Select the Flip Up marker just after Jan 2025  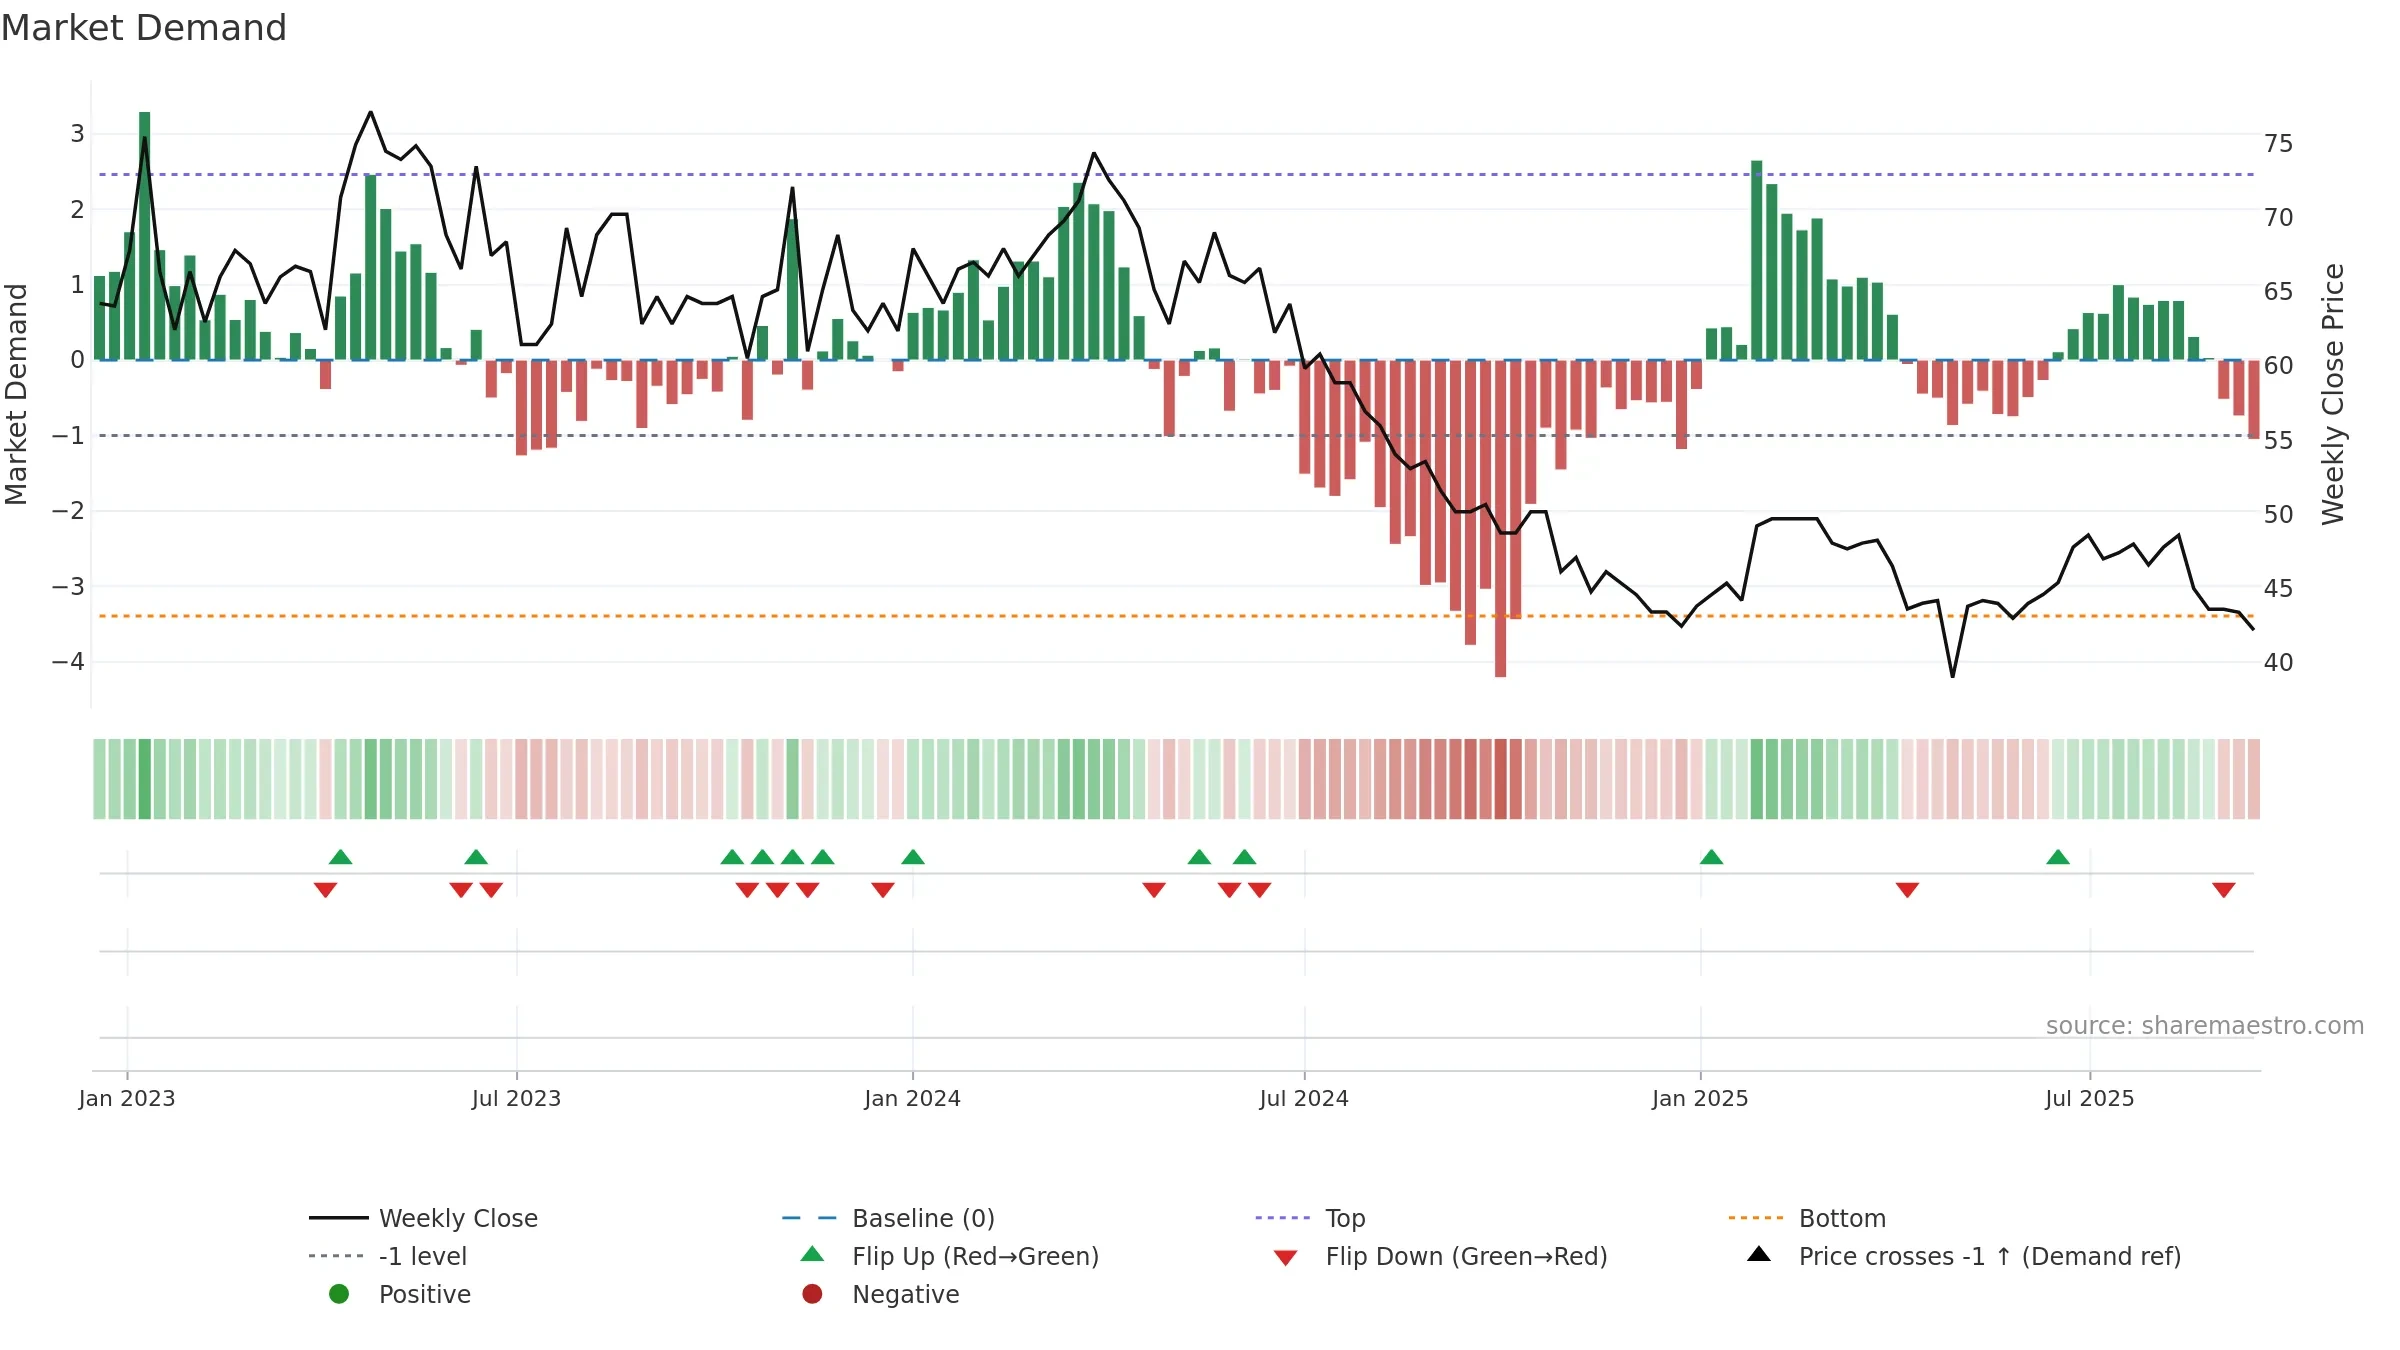1711,857
